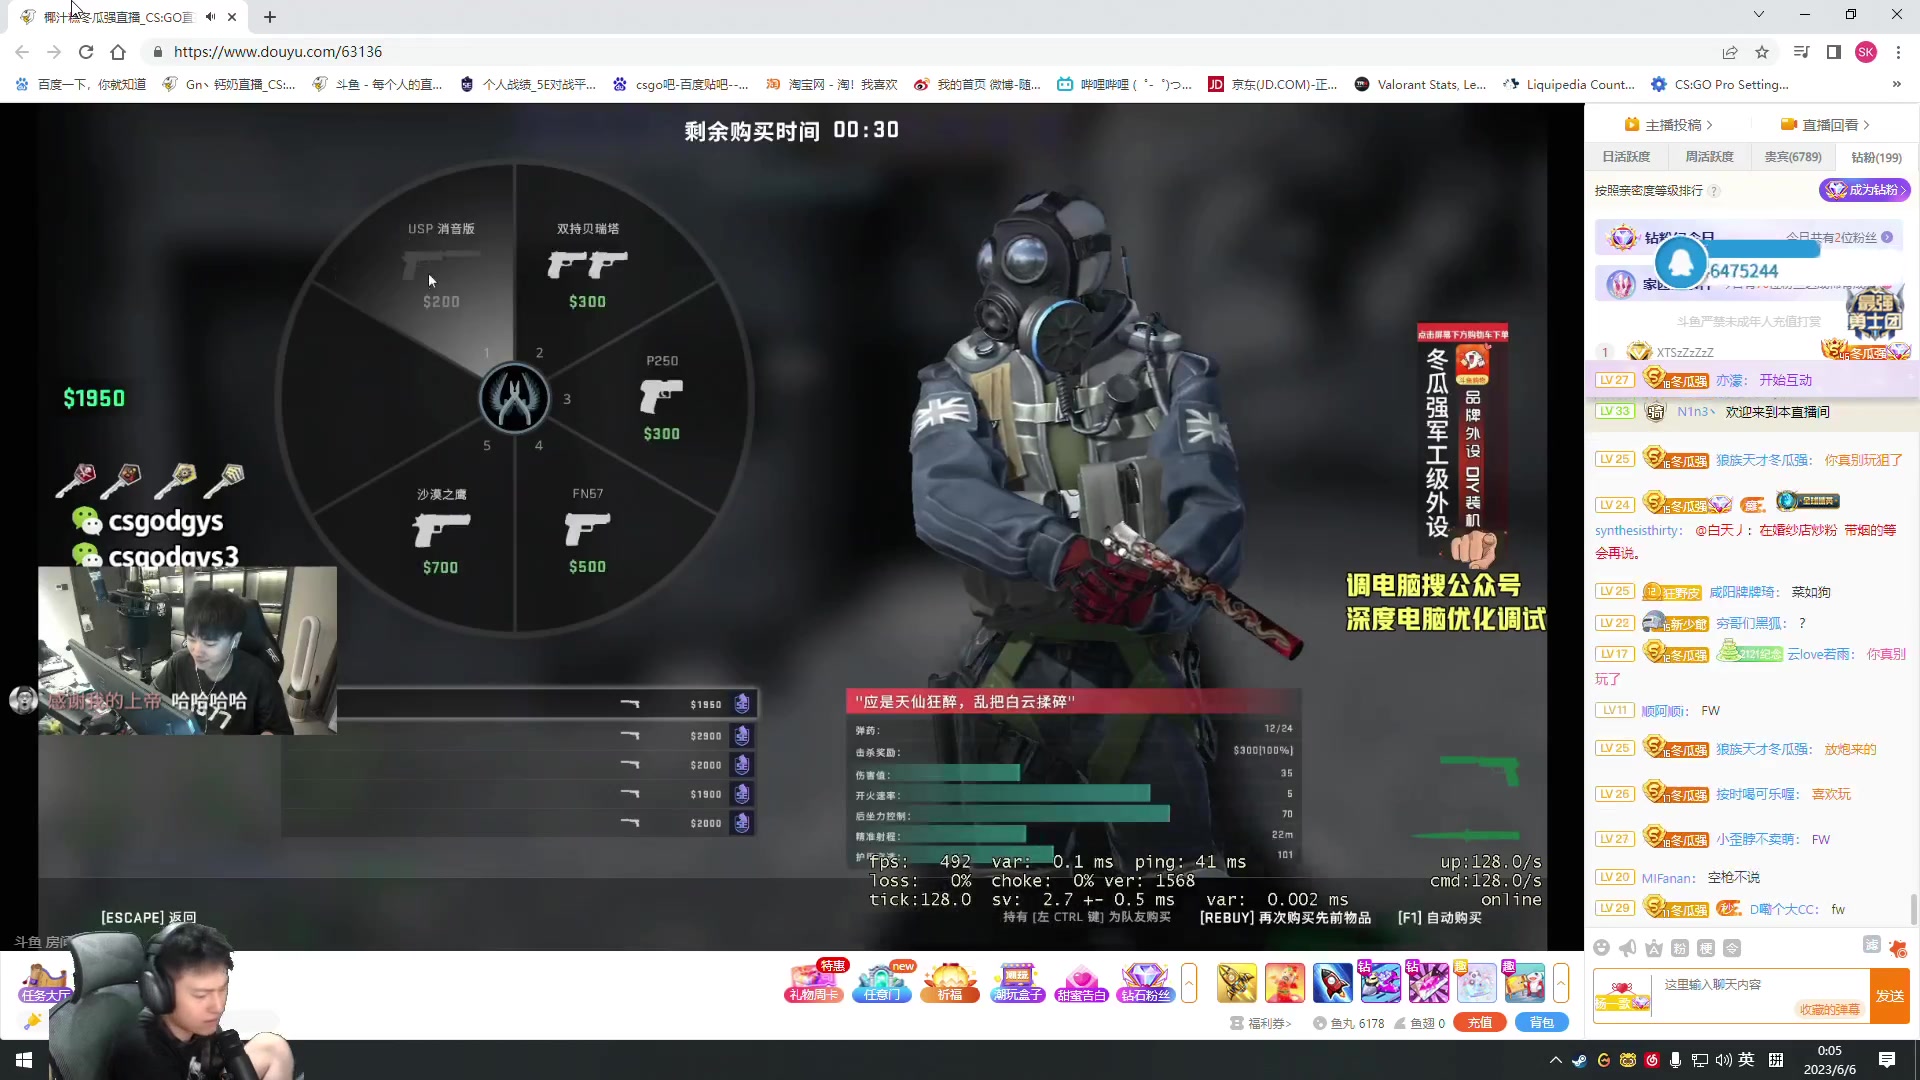Go to browser home page

(x=118, y=52)
